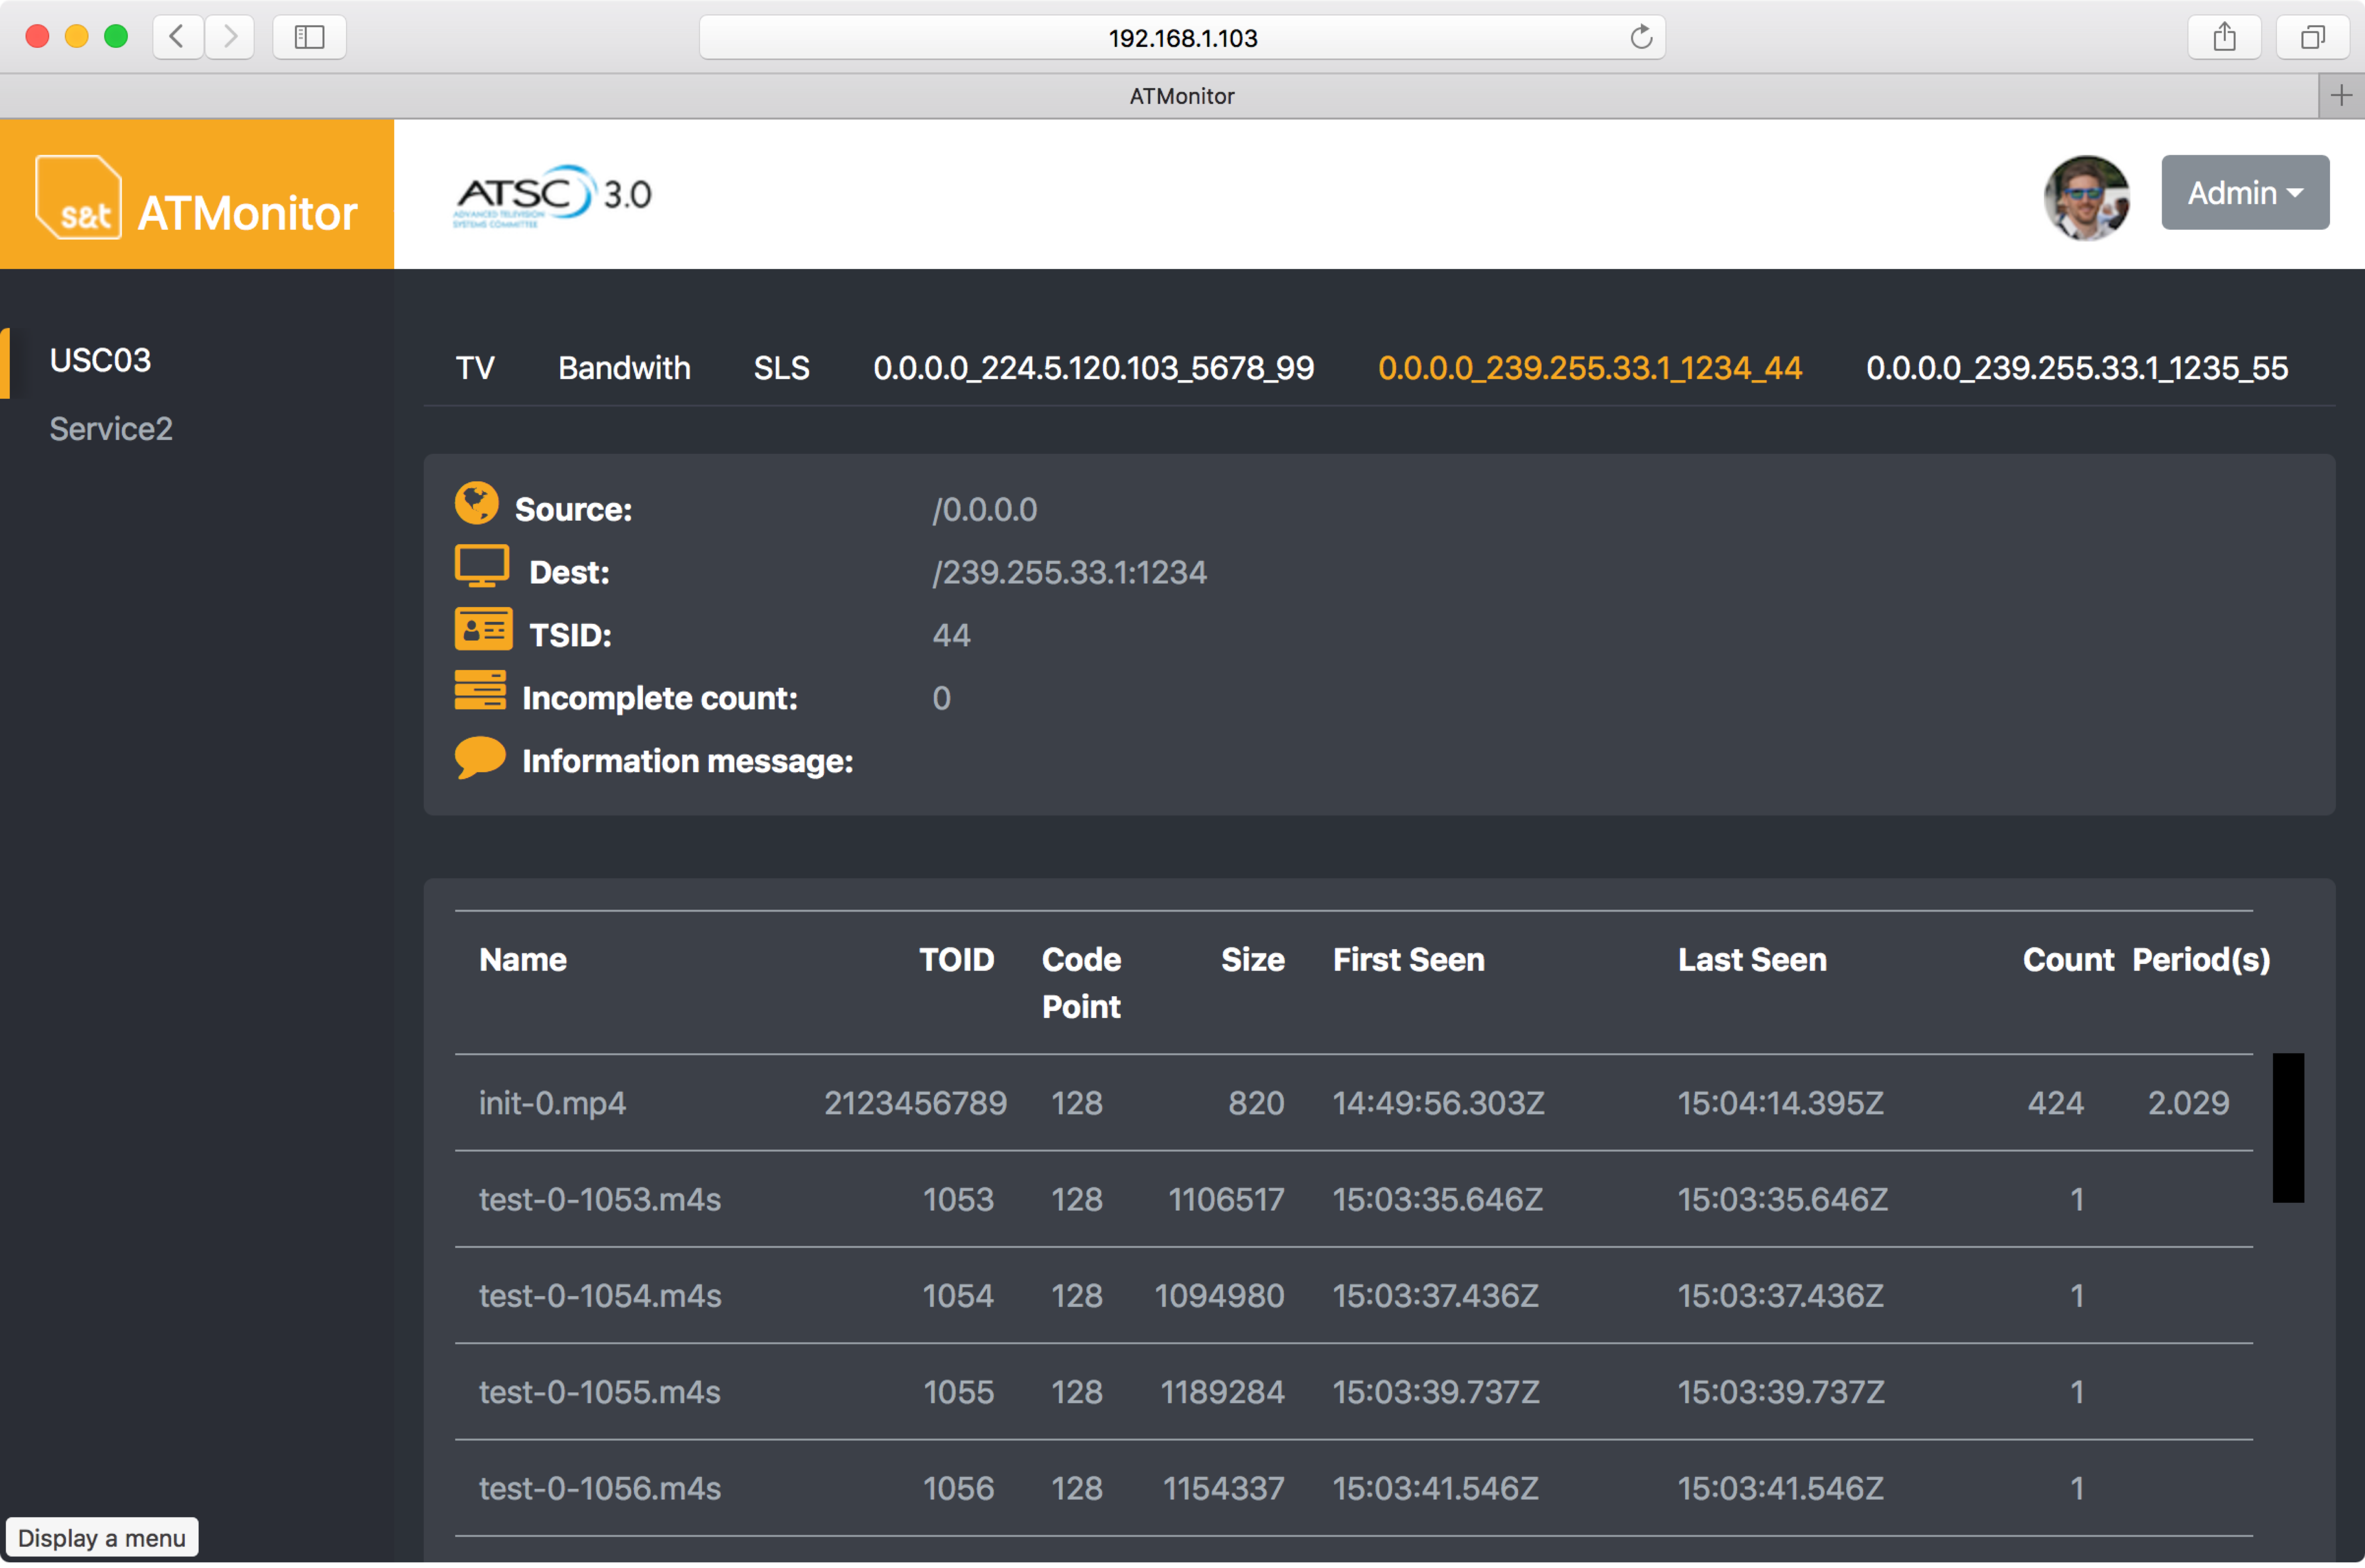2365x1568 pixels.
Task: Click TOID value 2123456789
Action: pos(914,1103)
